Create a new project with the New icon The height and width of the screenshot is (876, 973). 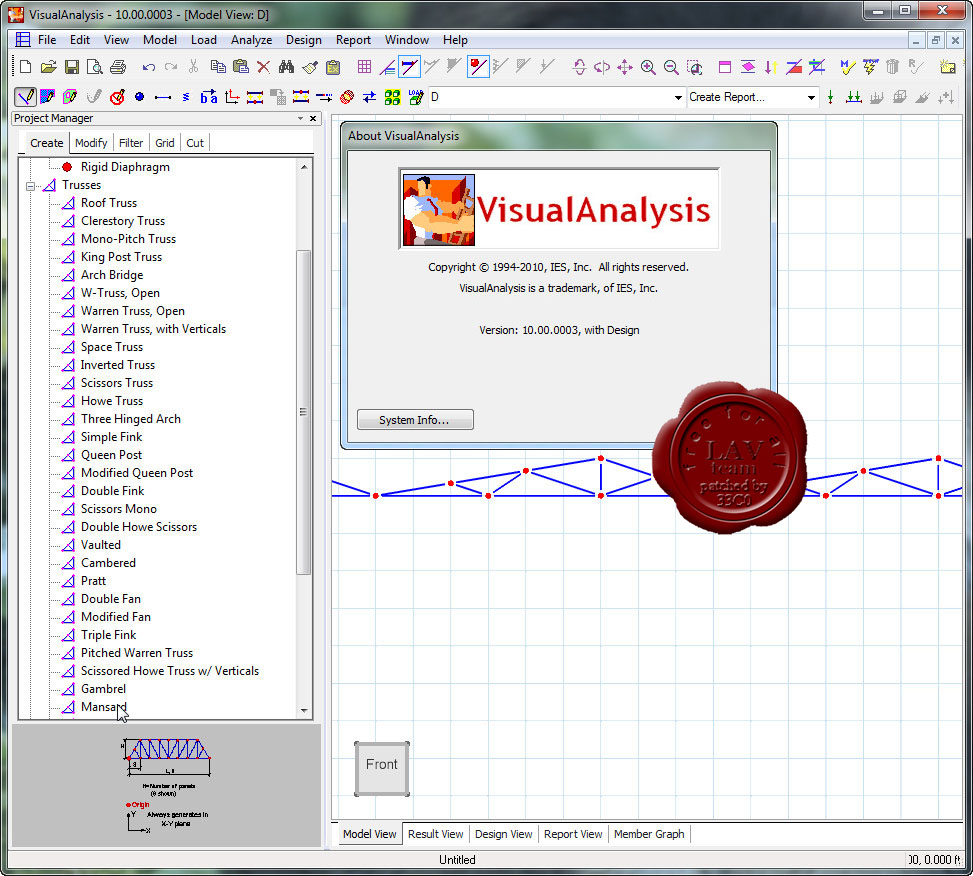pyautogui.click(x=25, y=67)
